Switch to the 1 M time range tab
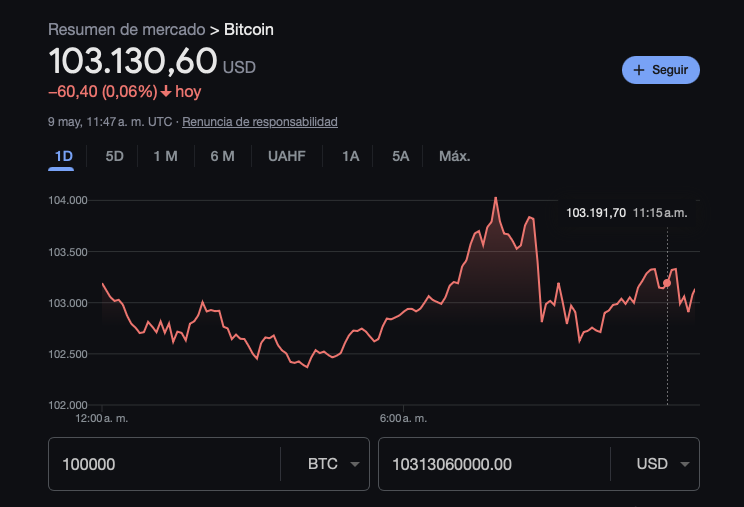Screen dimensions: 744x507 click(x=166, y=156)
